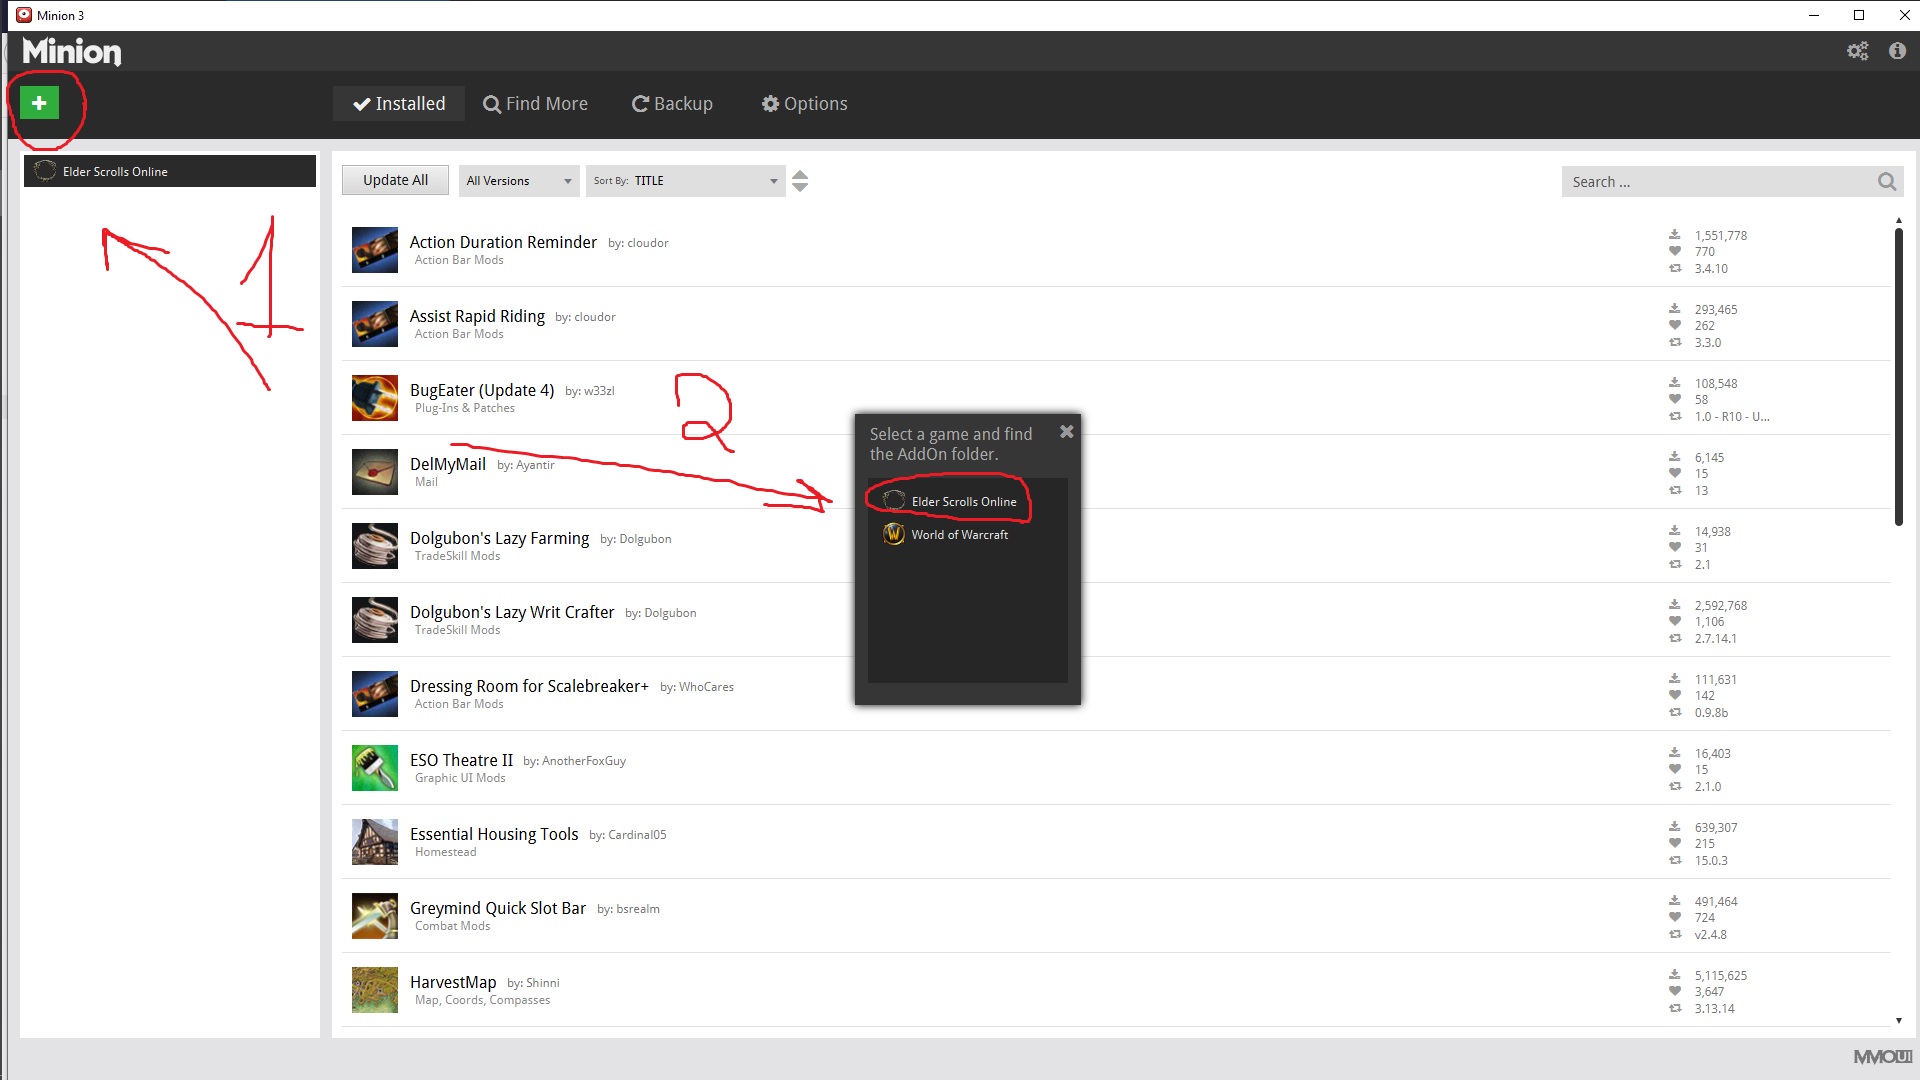Viewport: 1920px width, 1080px height.
Task: Open the HarvestMap addon title
Action: (x=453, y=982)
